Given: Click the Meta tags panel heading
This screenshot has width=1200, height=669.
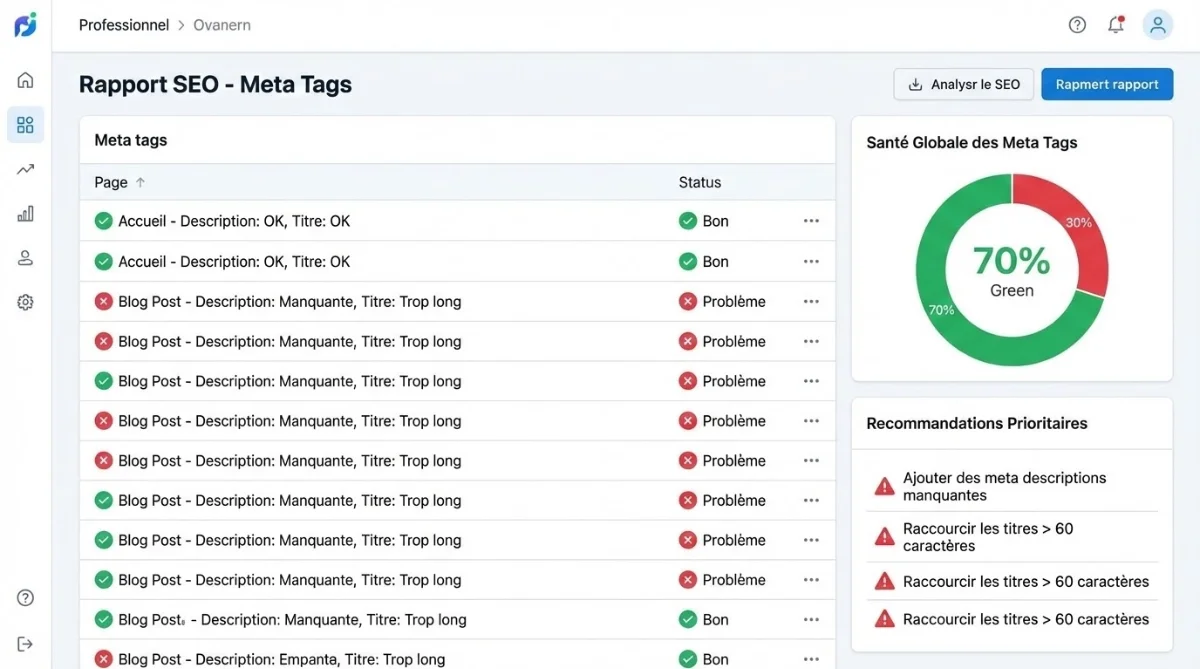Looking at the screenshot, I should (131, 140).
